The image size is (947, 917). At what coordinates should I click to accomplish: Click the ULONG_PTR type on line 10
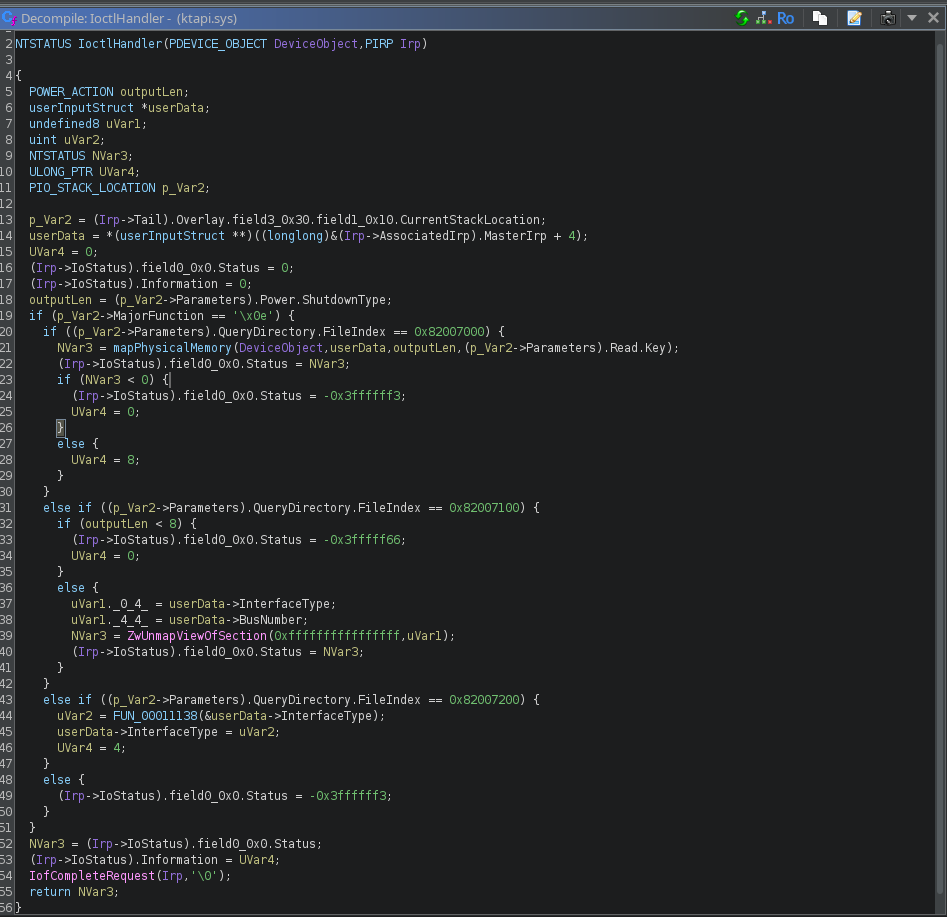click(60, 172)
